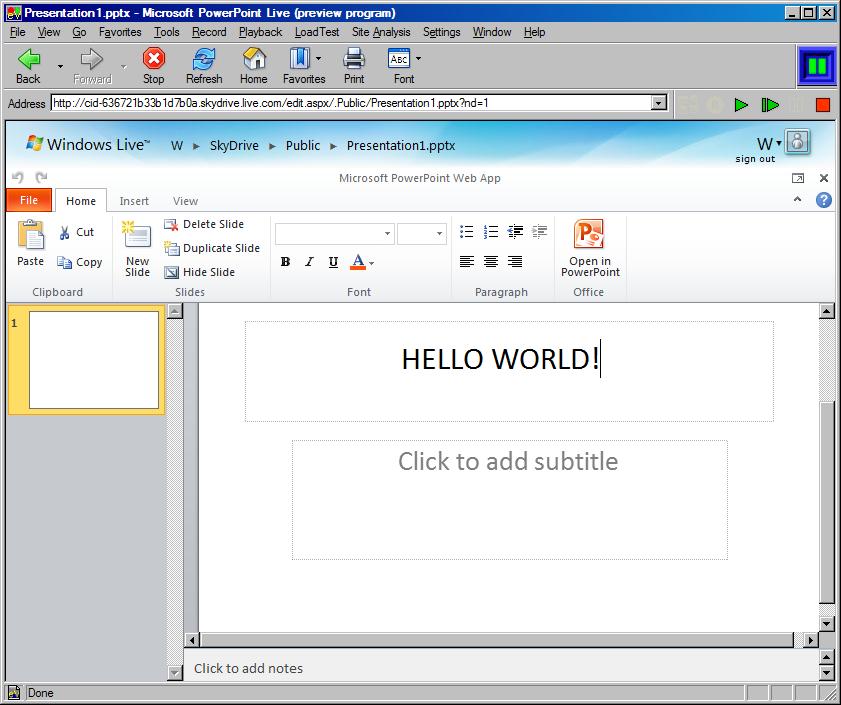Click Hide Slide in Slides group
841x705 pixels.
pos(200,272)
